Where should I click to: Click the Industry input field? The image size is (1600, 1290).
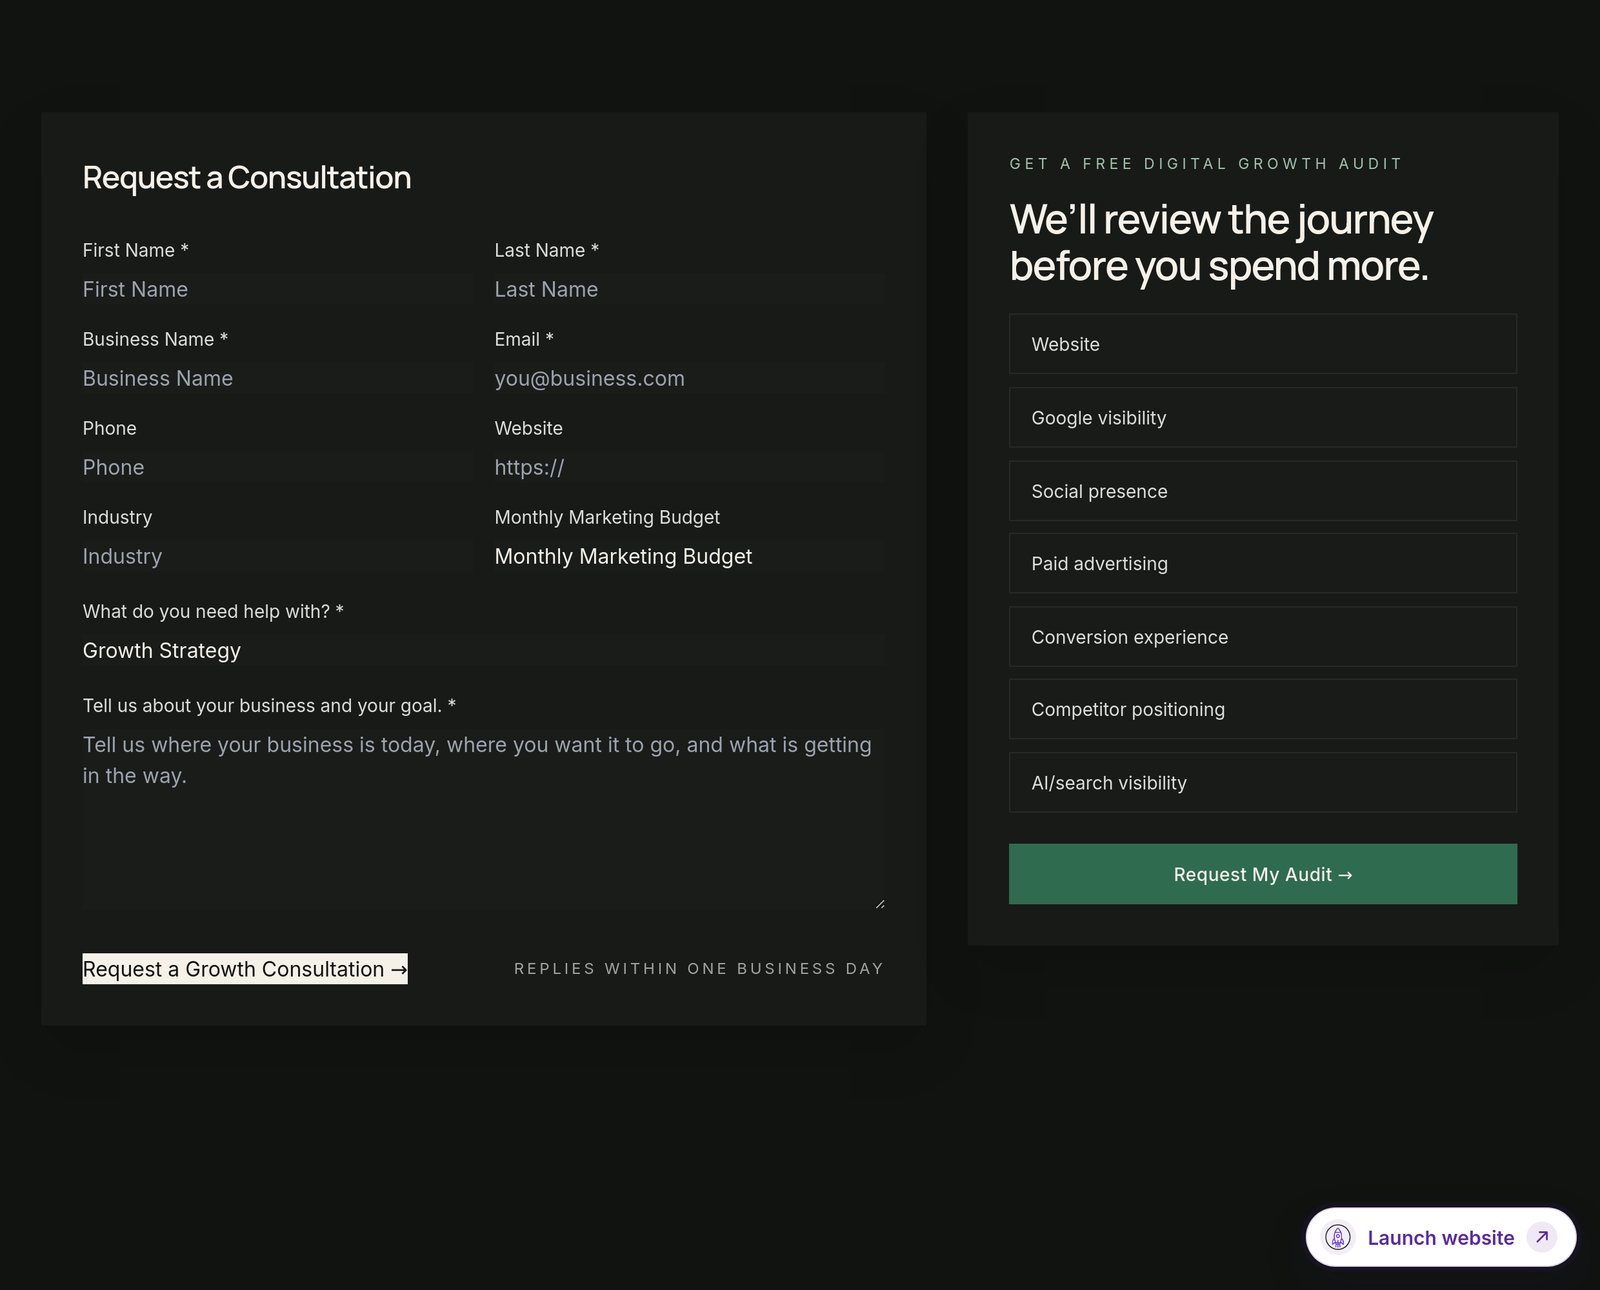click(x=277, y=557)
